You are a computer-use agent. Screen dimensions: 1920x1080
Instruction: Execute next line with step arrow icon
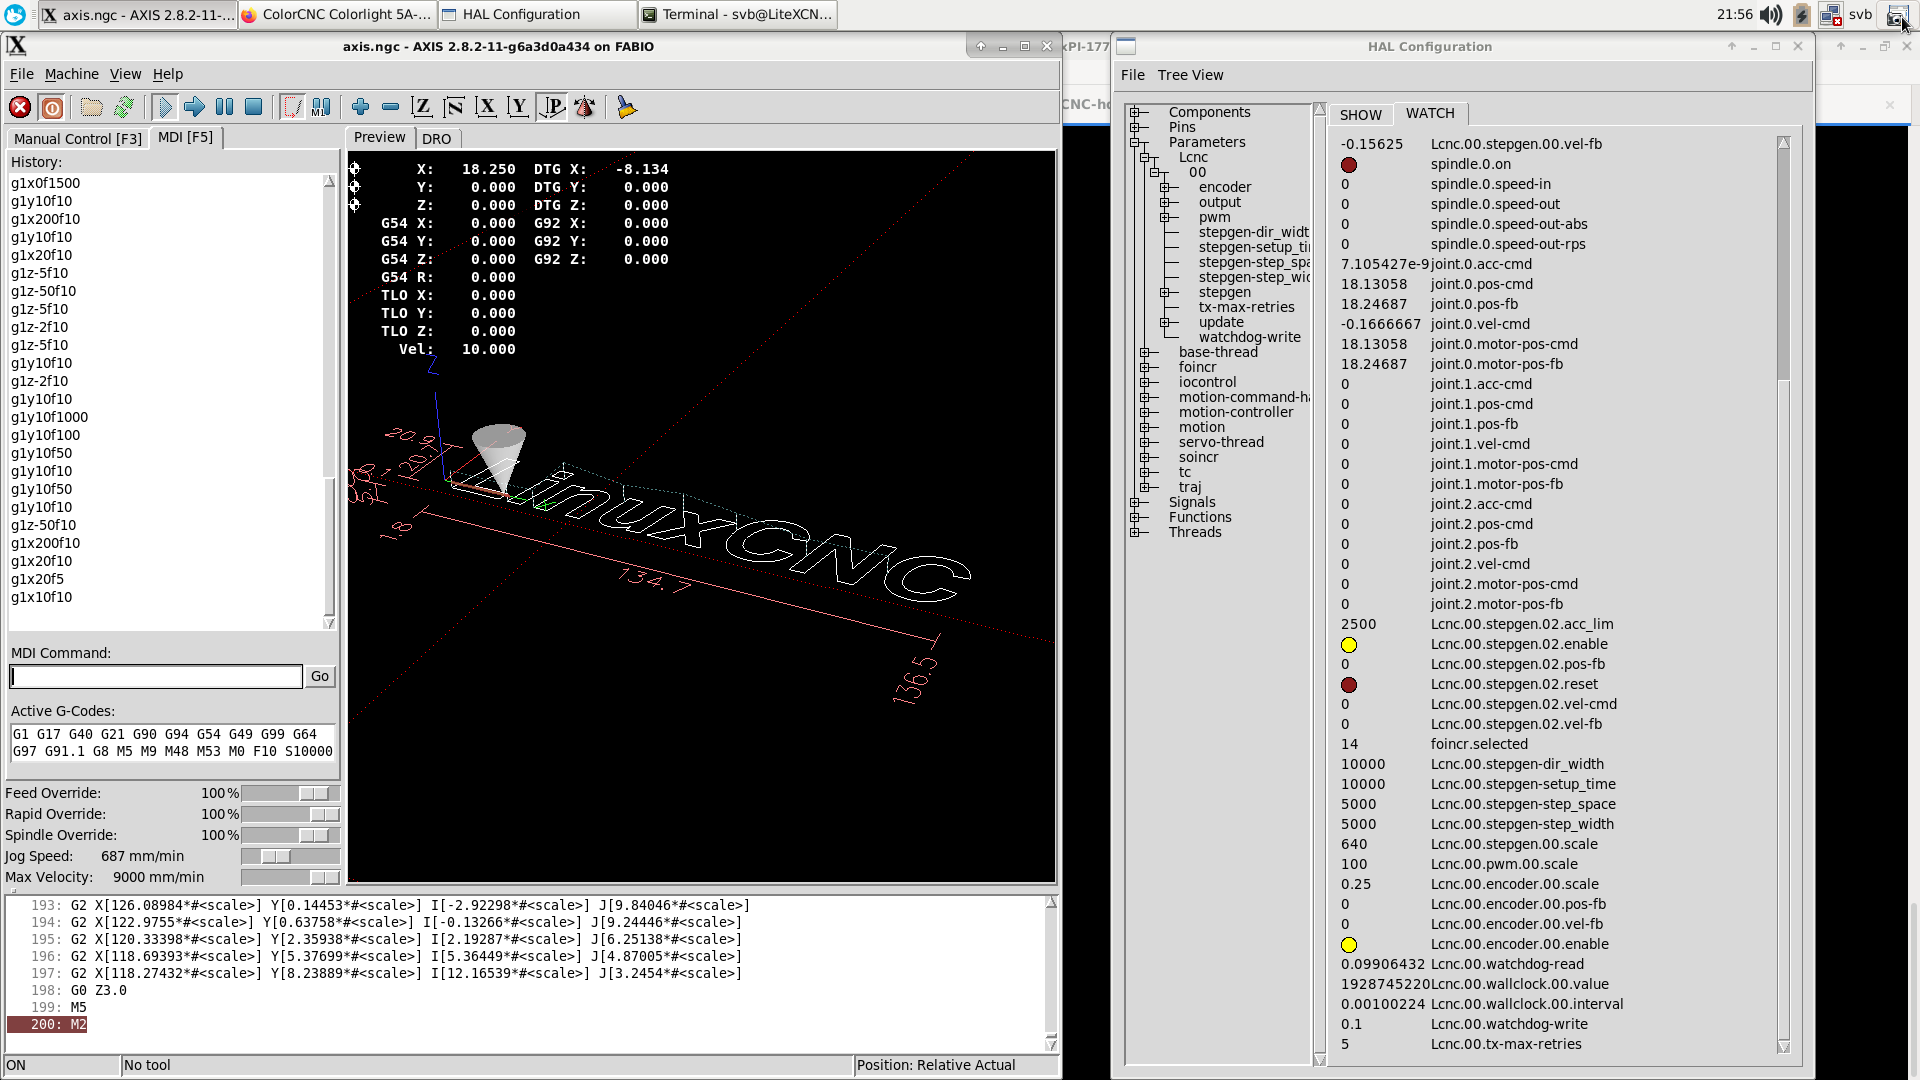[x=195, y=107]
